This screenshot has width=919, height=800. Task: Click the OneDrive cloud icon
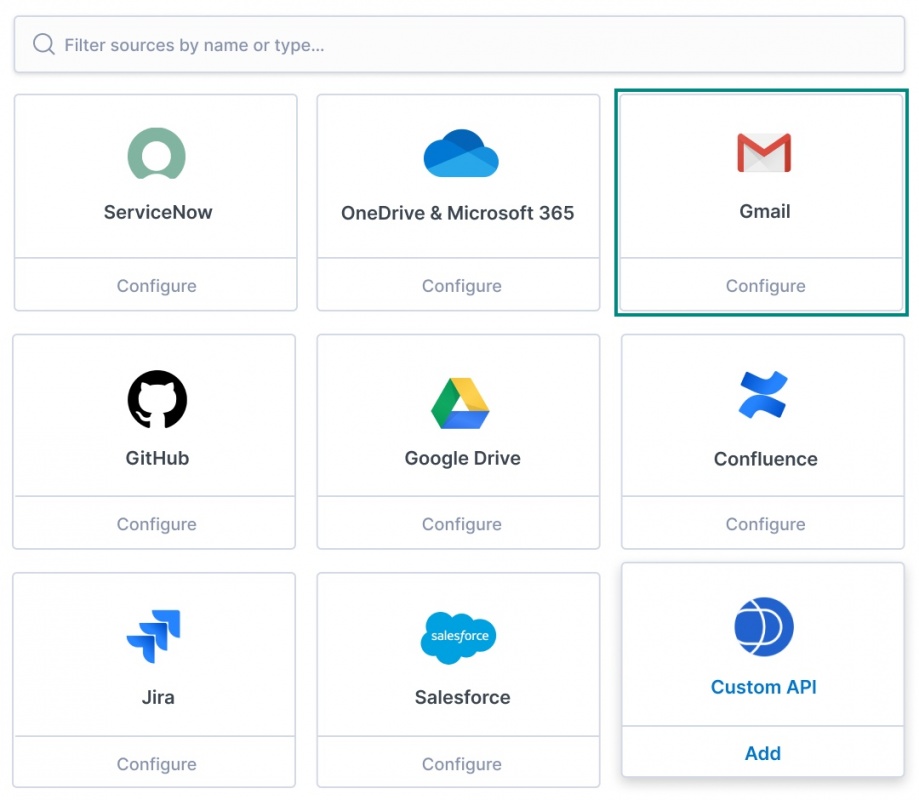point(460,154)
